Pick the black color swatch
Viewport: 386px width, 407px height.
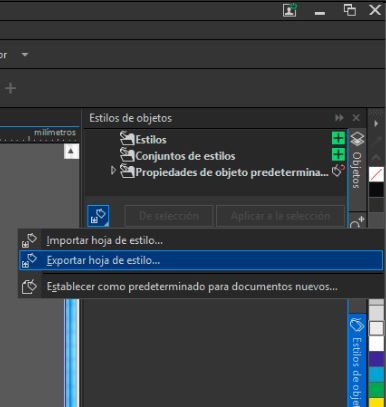(x=376, y=190)
